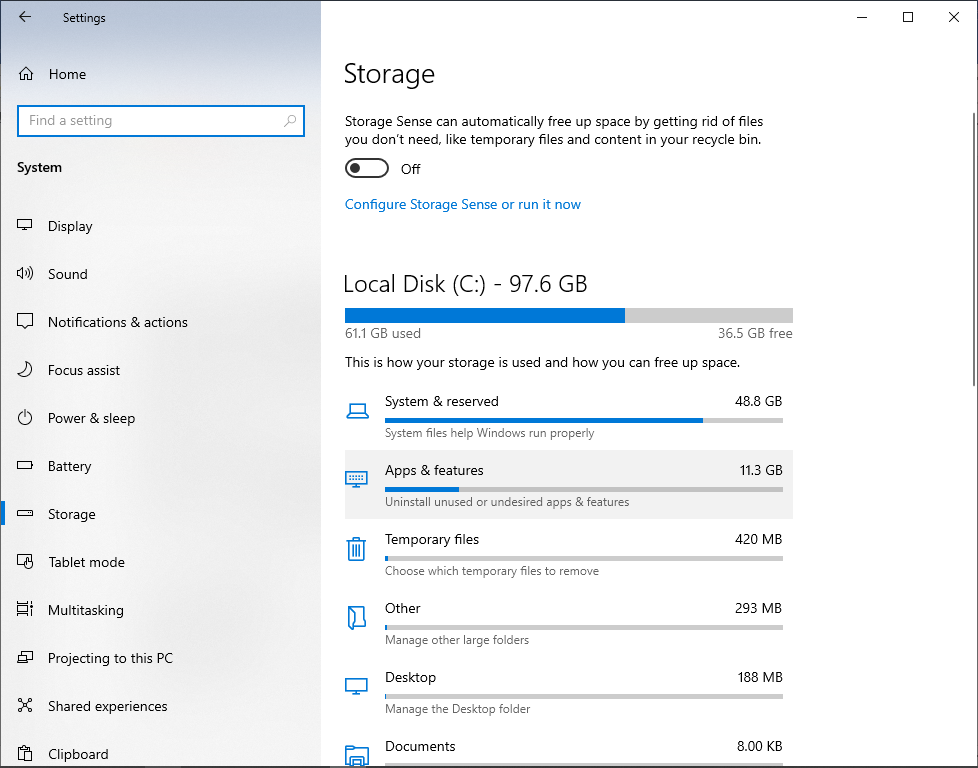Open Configure Storage Sense or run it now
The width and height of the screenshot is (978, 768).
[x=462, y=204]
